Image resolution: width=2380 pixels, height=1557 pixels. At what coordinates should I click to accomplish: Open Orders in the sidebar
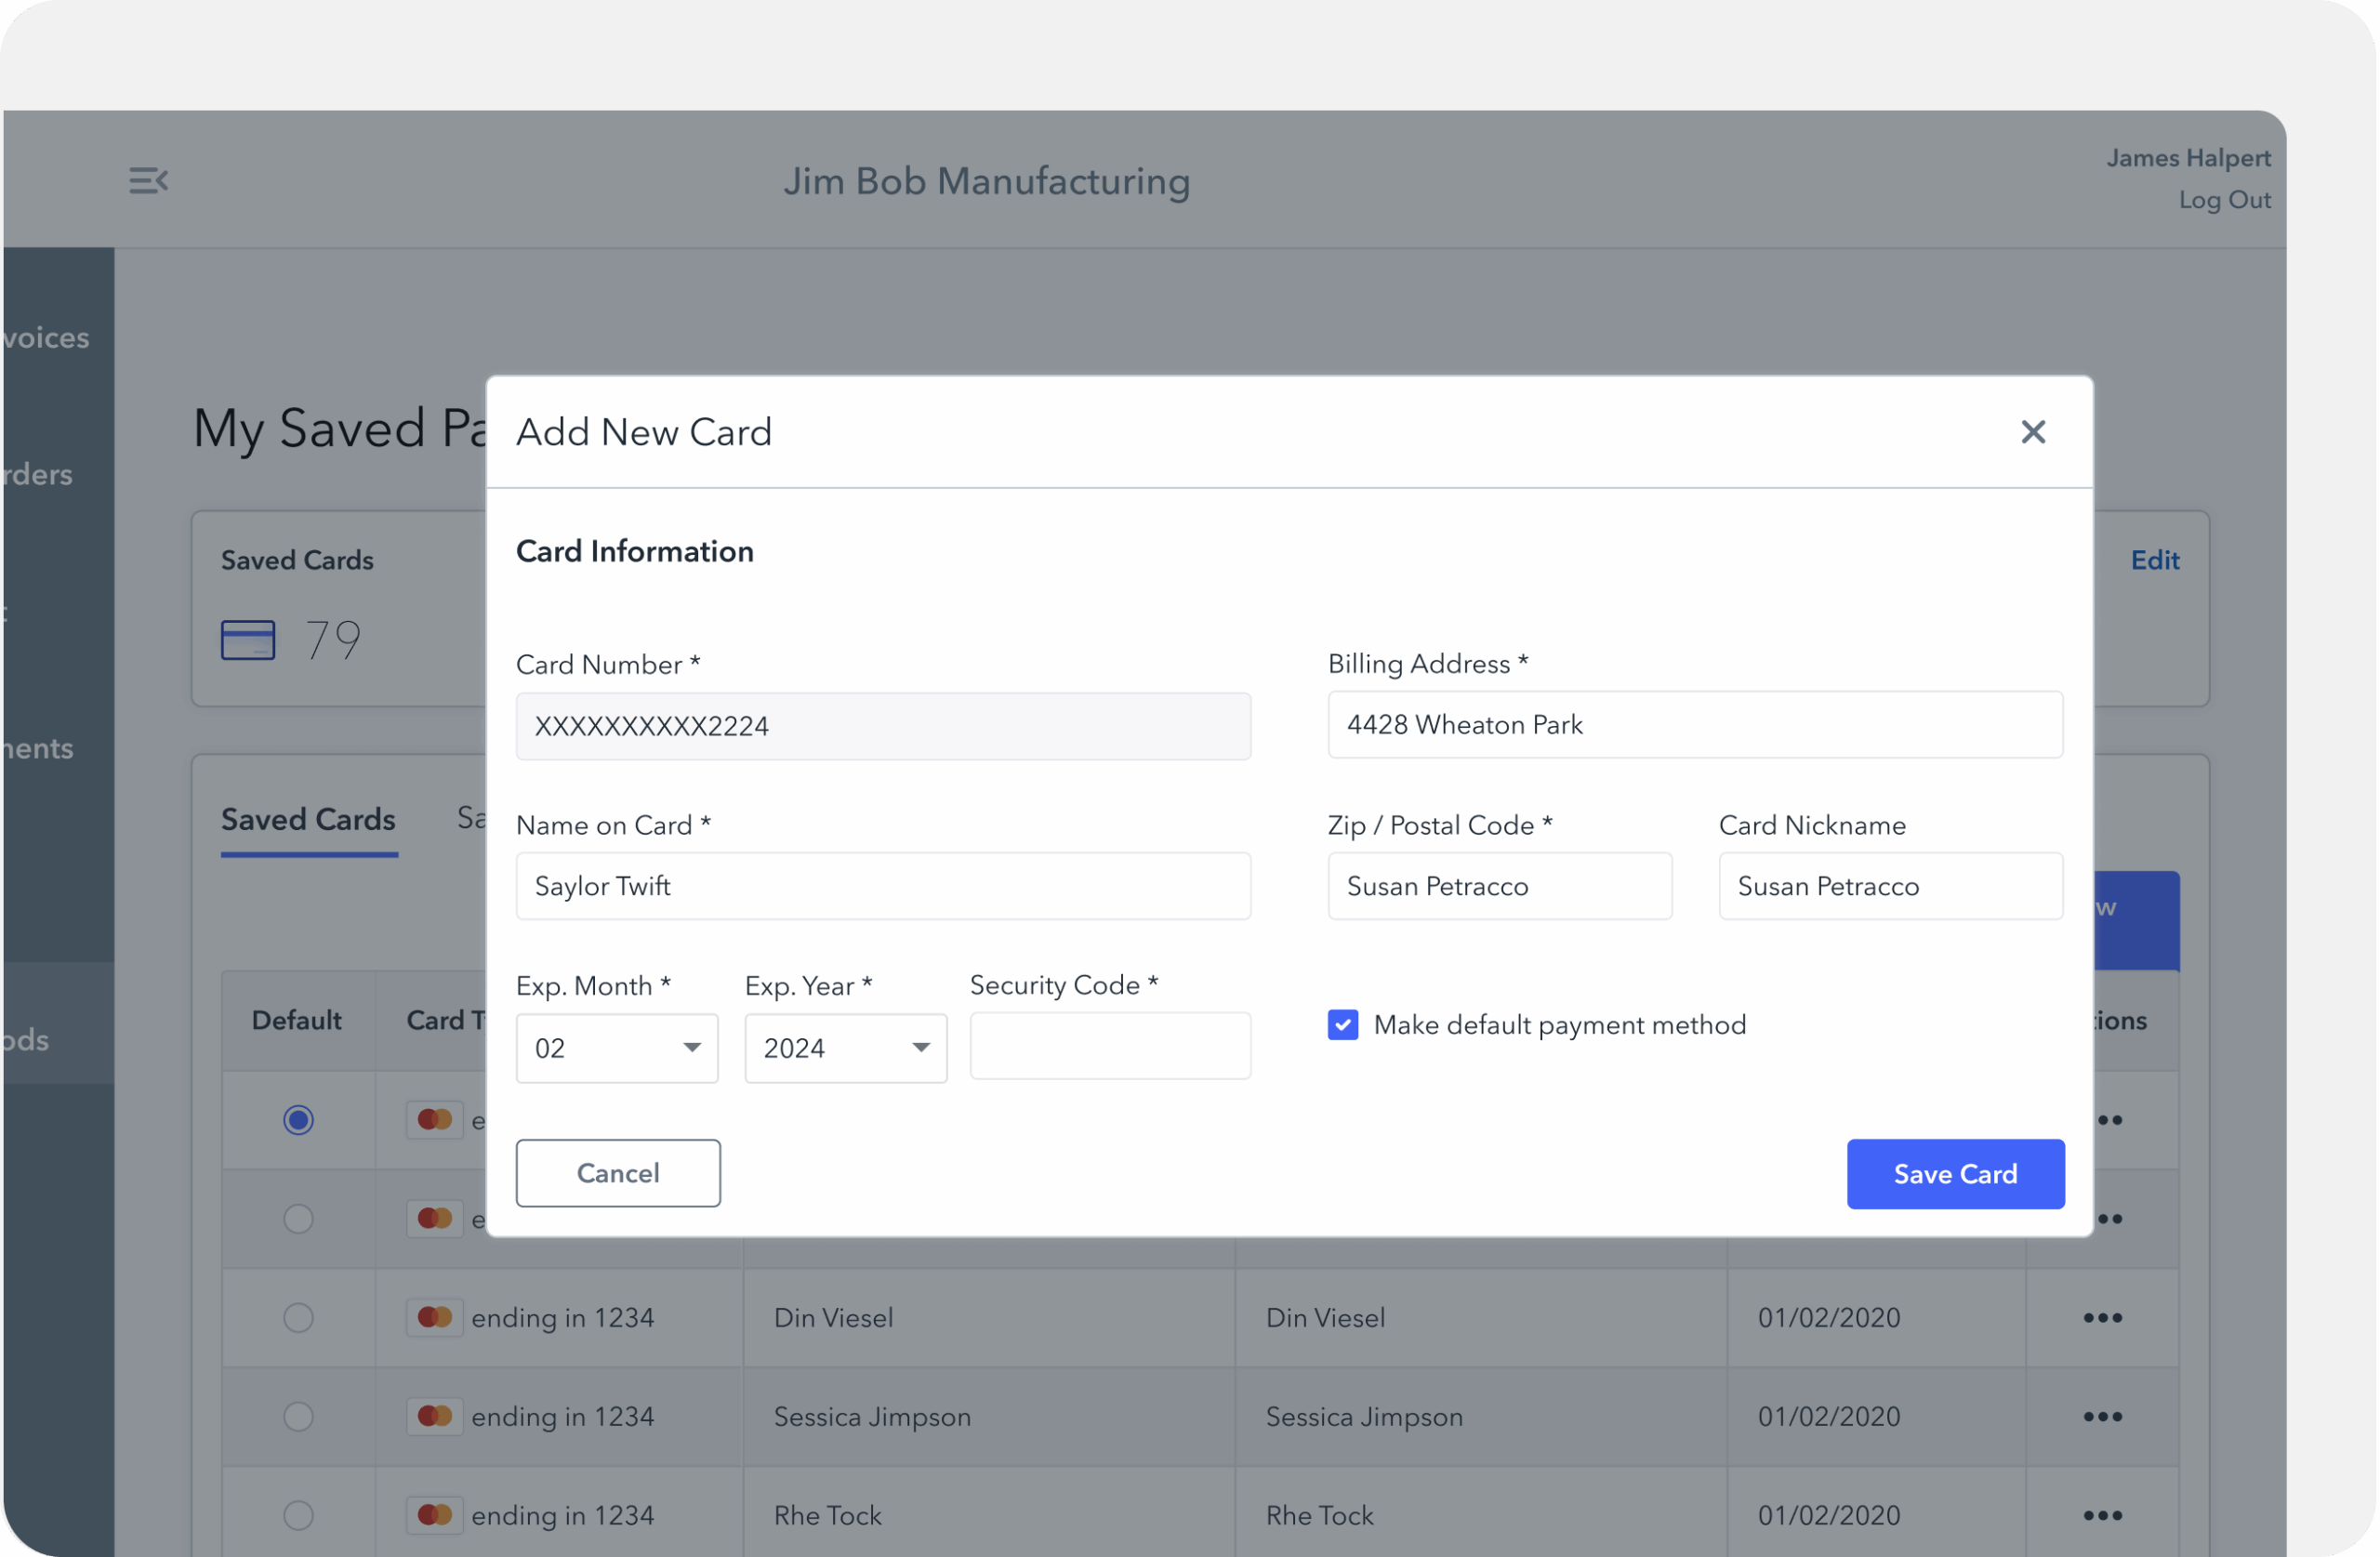click(38, 474)
